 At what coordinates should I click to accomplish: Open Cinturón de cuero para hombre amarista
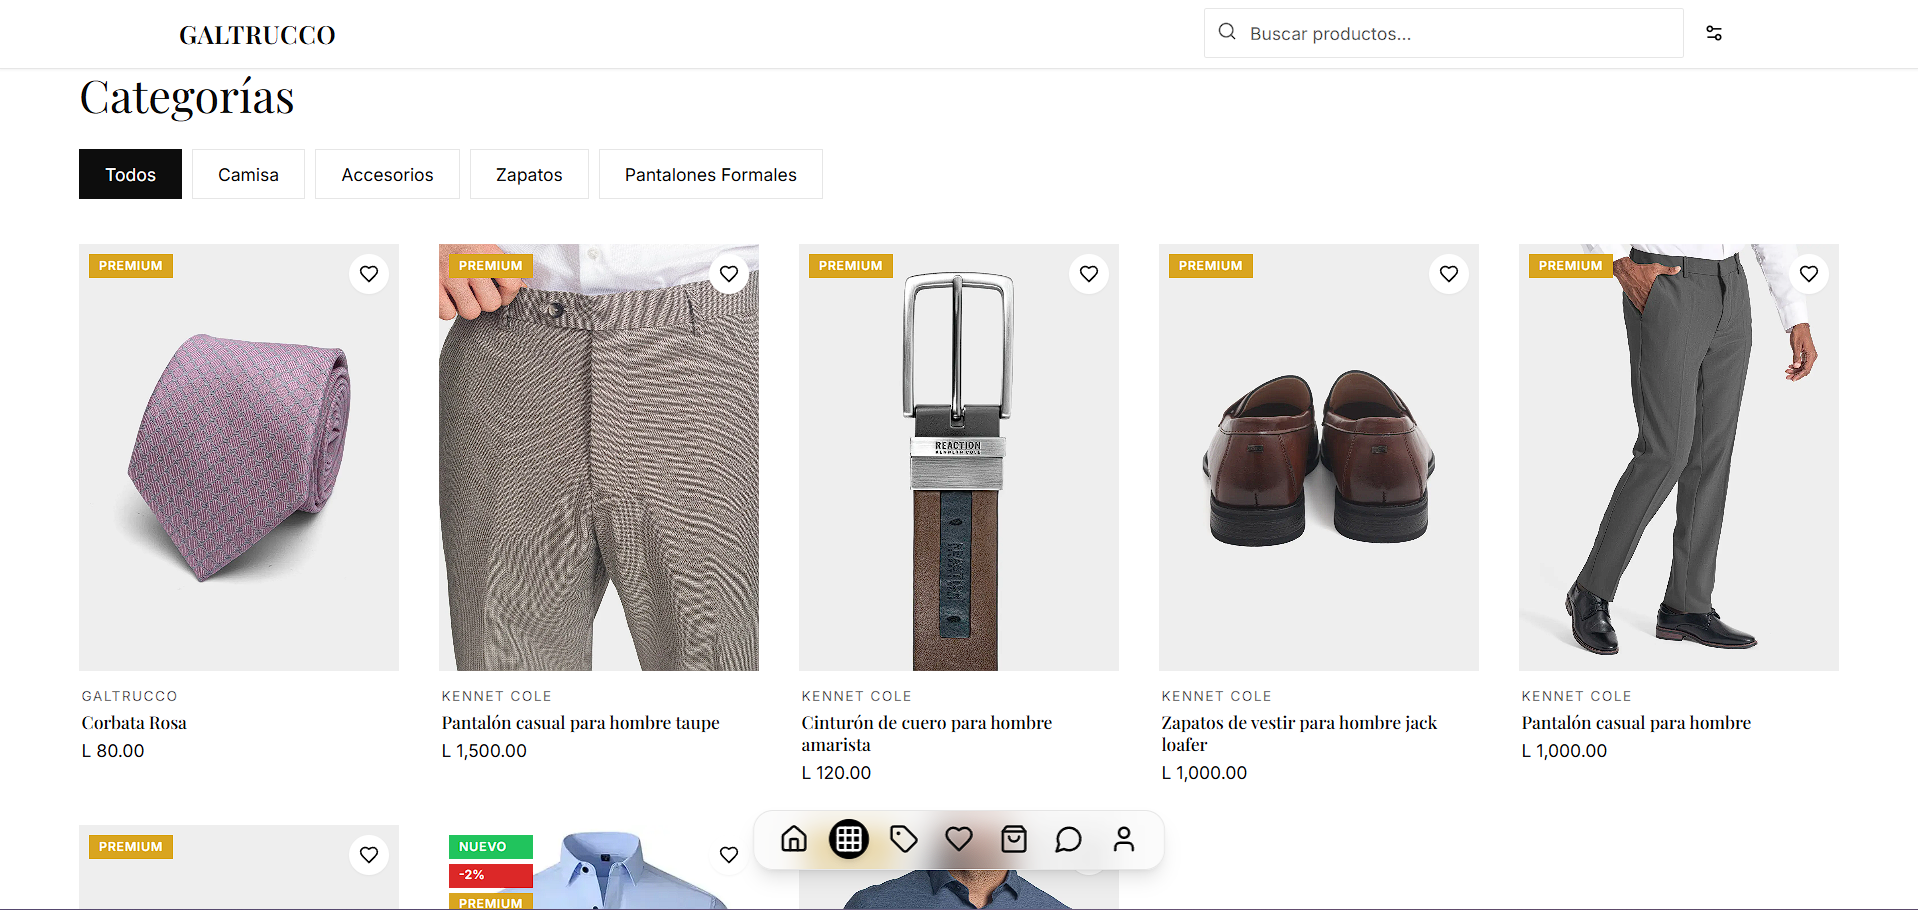(926, 733)
